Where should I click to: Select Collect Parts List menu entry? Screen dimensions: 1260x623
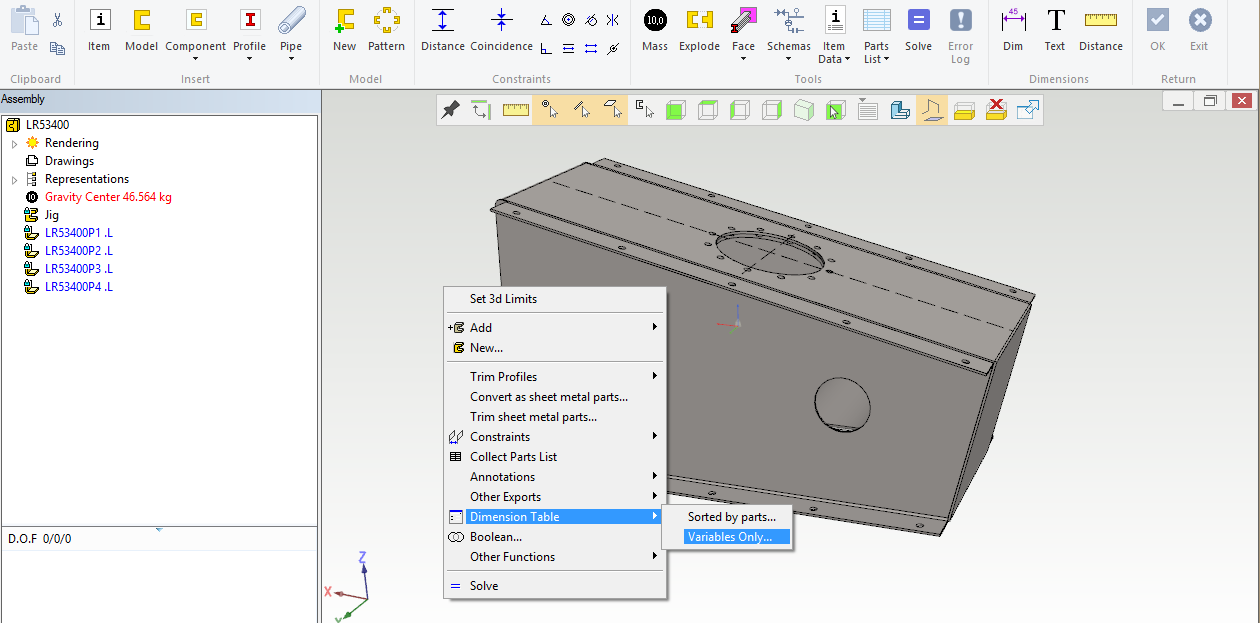click(513, 457)
